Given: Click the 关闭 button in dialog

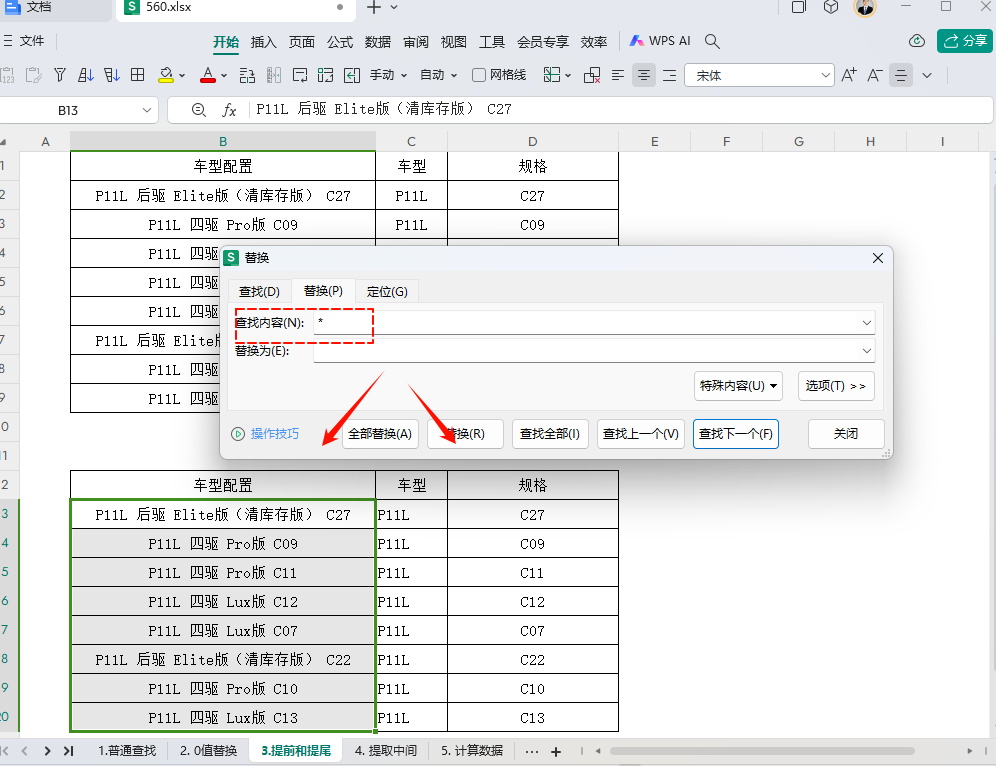Looking at the screenshot, I should coord(845,434).
